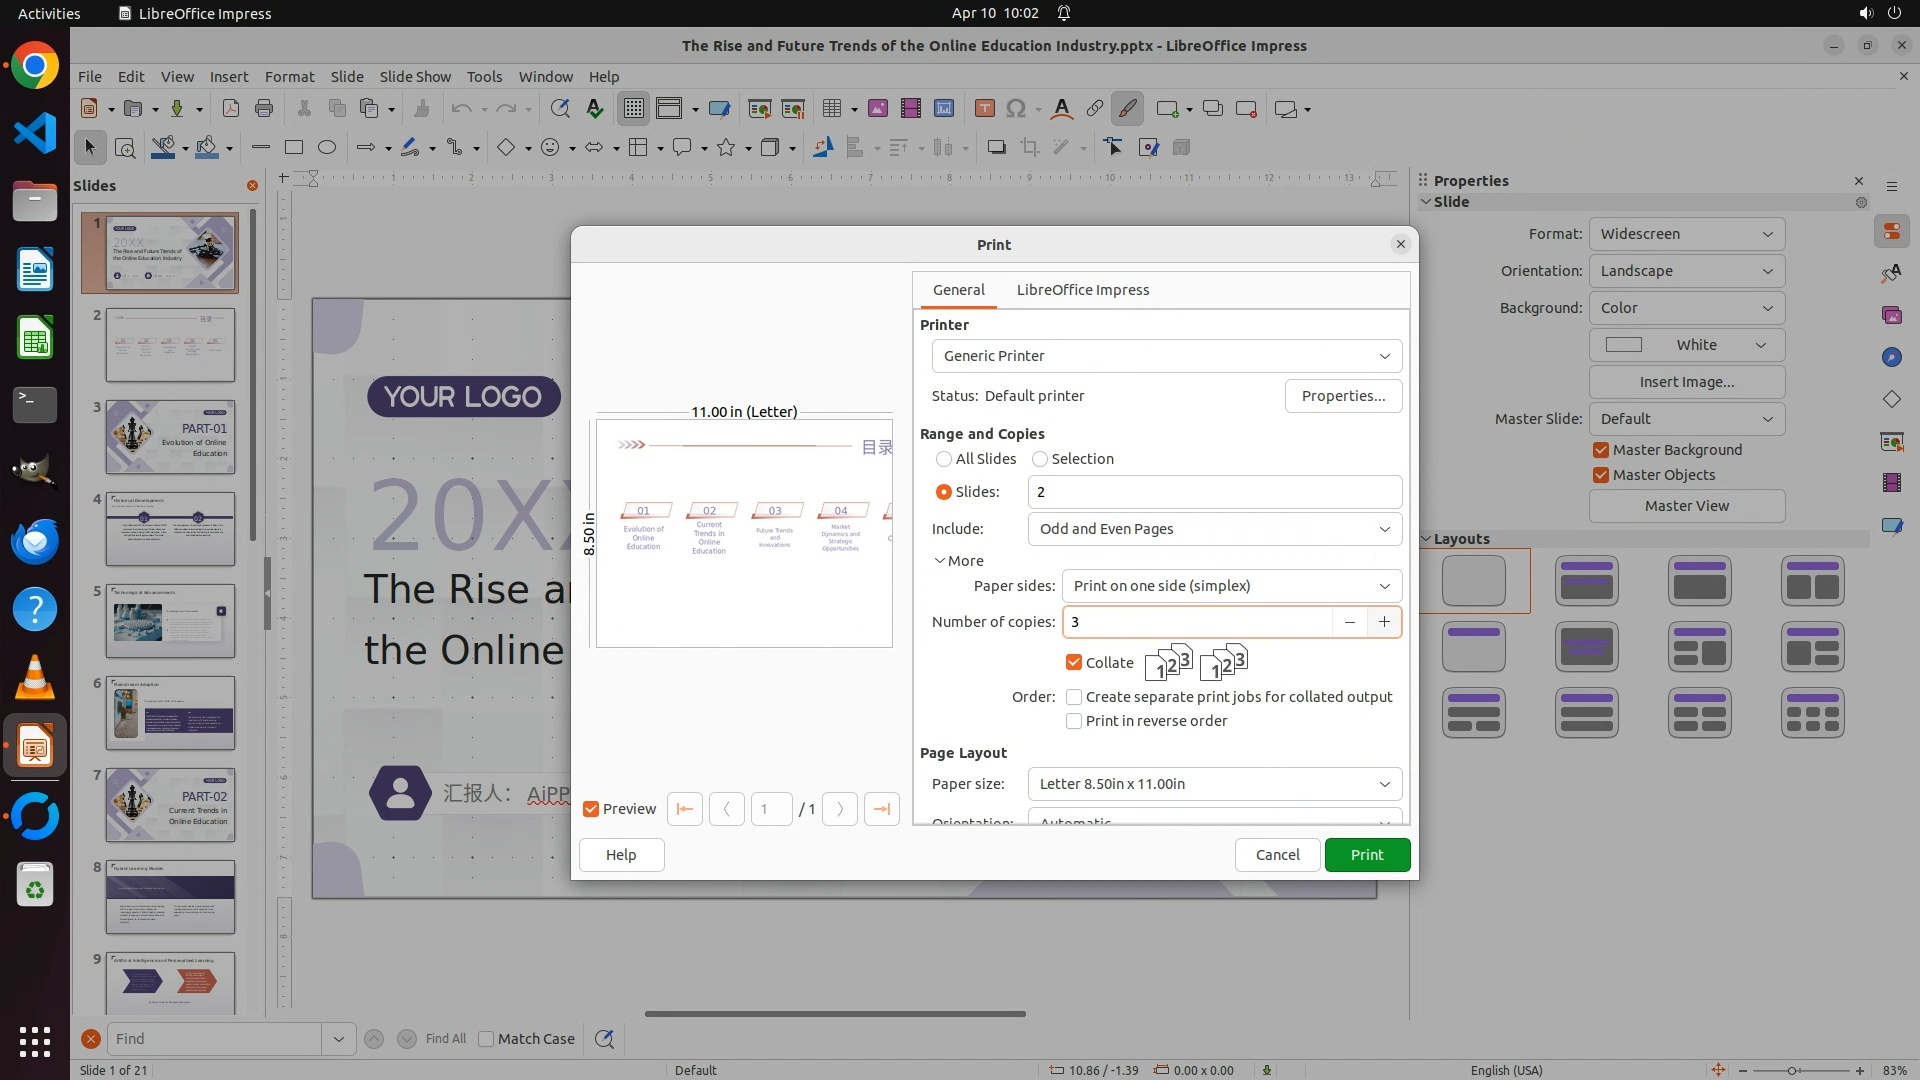Open VLC media player from dock
The image size is (1920, 1080).
pos(35,678)
